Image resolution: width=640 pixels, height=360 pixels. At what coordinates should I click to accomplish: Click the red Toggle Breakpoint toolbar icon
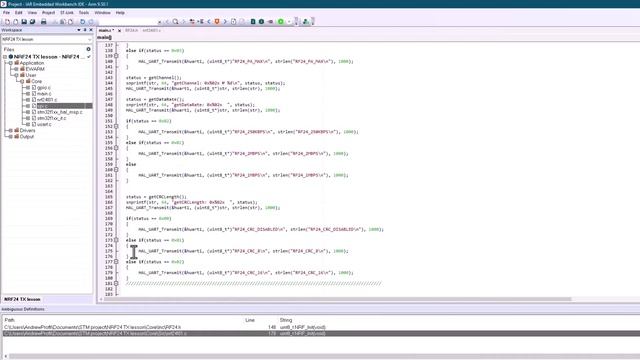[270, 22]
